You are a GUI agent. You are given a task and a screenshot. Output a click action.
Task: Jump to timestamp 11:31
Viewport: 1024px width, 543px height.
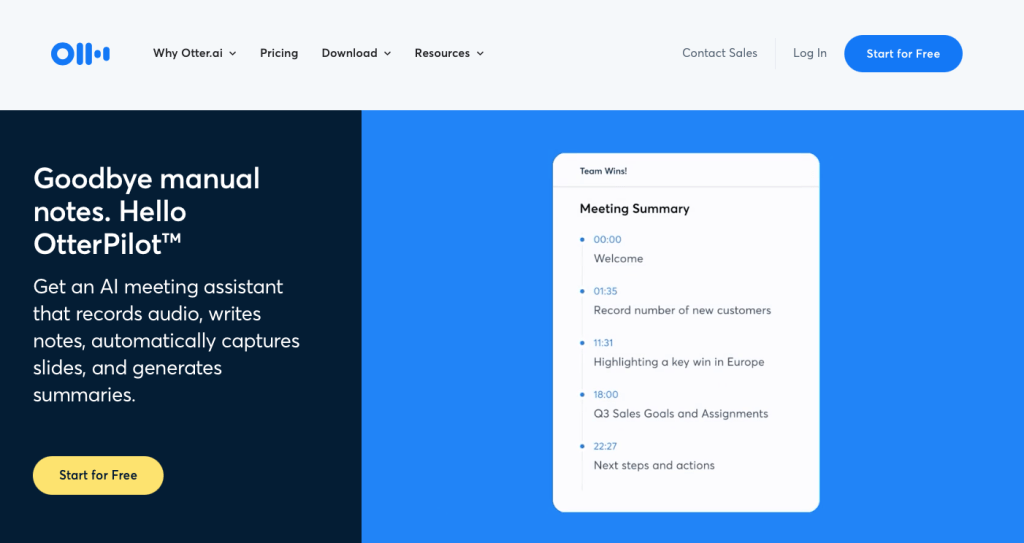pyautogui.click(x=603, y=342)
